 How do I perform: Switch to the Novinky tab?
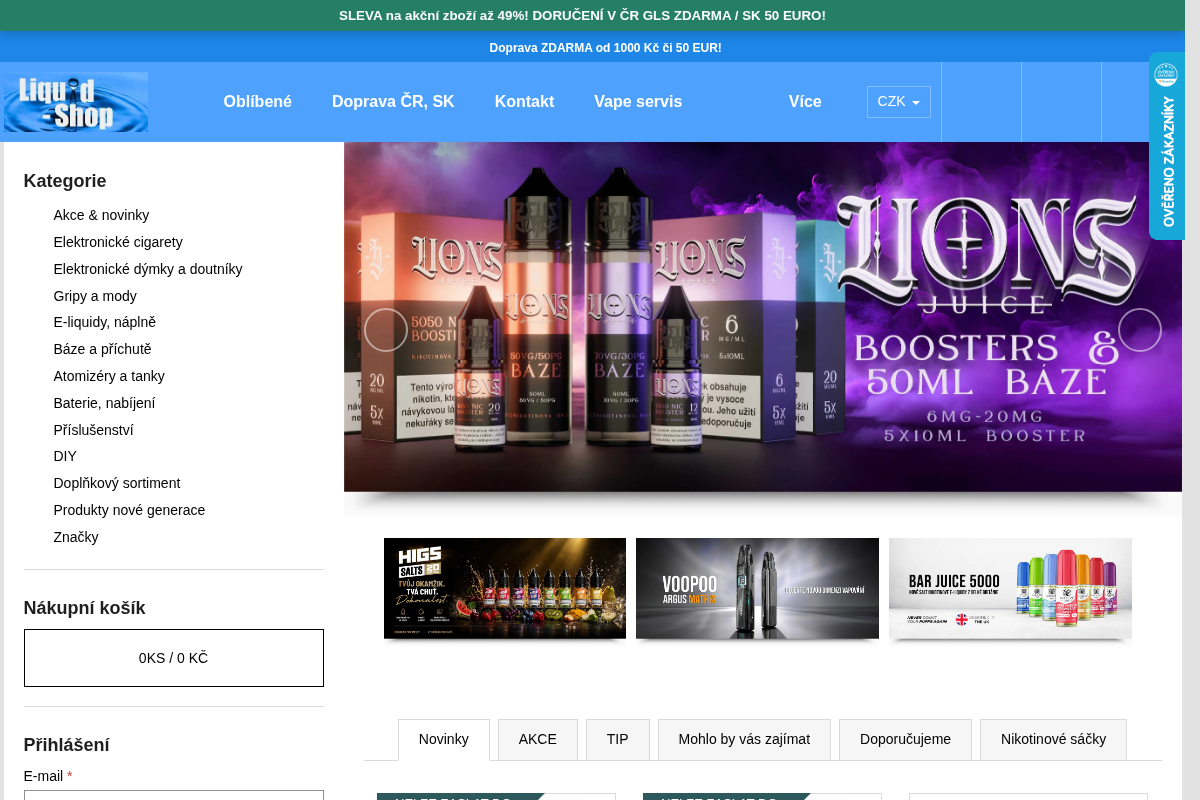tap(444, 740)
